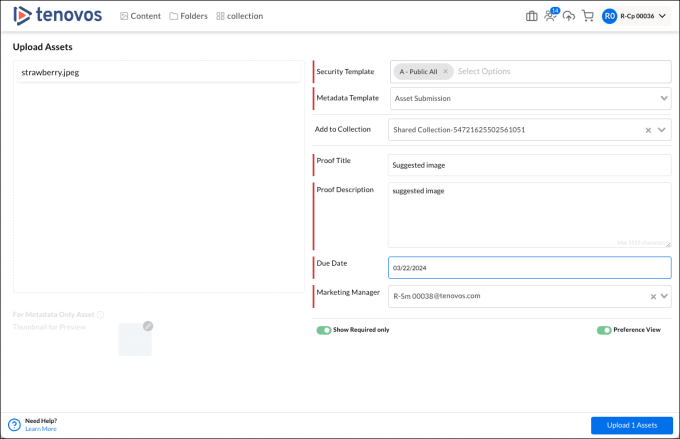Click the tenovos logo
Viewport: 680px width, 439px height.
point(58,15)
